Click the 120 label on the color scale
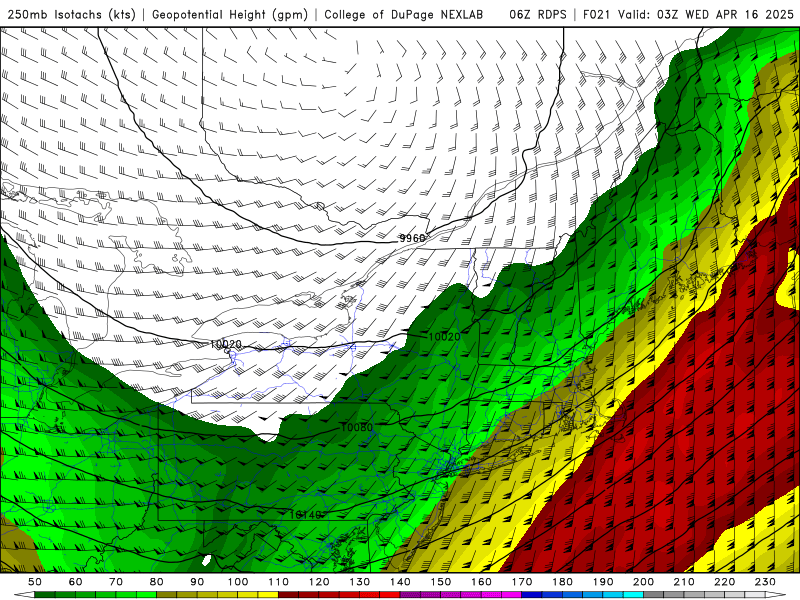This screenshot has height=600, width=800. 319,582
